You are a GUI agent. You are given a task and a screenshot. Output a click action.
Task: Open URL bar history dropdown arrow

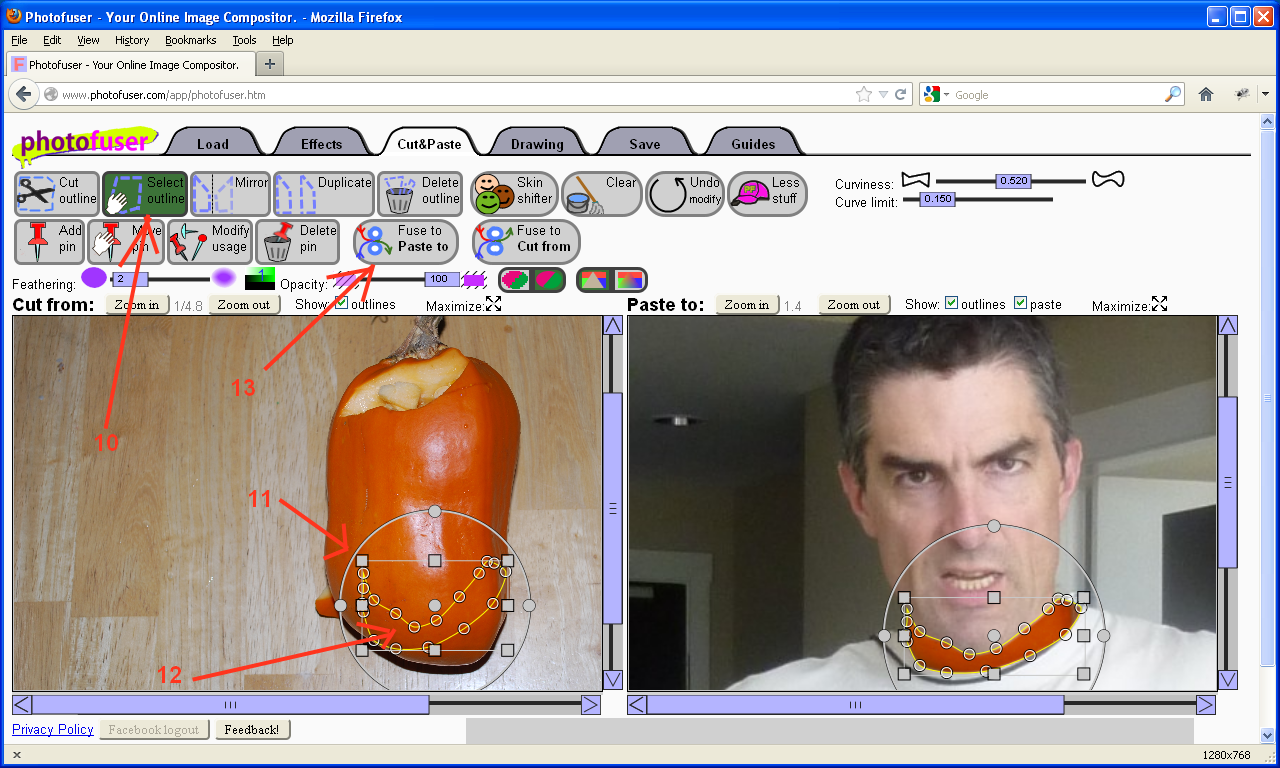883,95
